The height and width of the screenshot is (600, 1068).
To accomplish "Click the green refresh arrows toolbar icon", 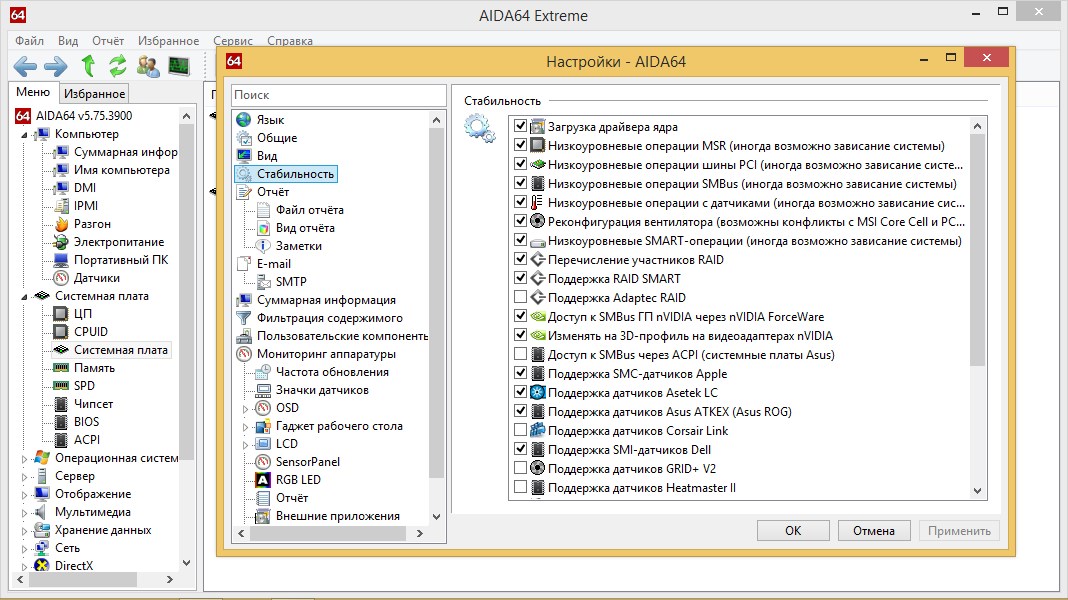I will pyautogui.click(x=118, y=67).
